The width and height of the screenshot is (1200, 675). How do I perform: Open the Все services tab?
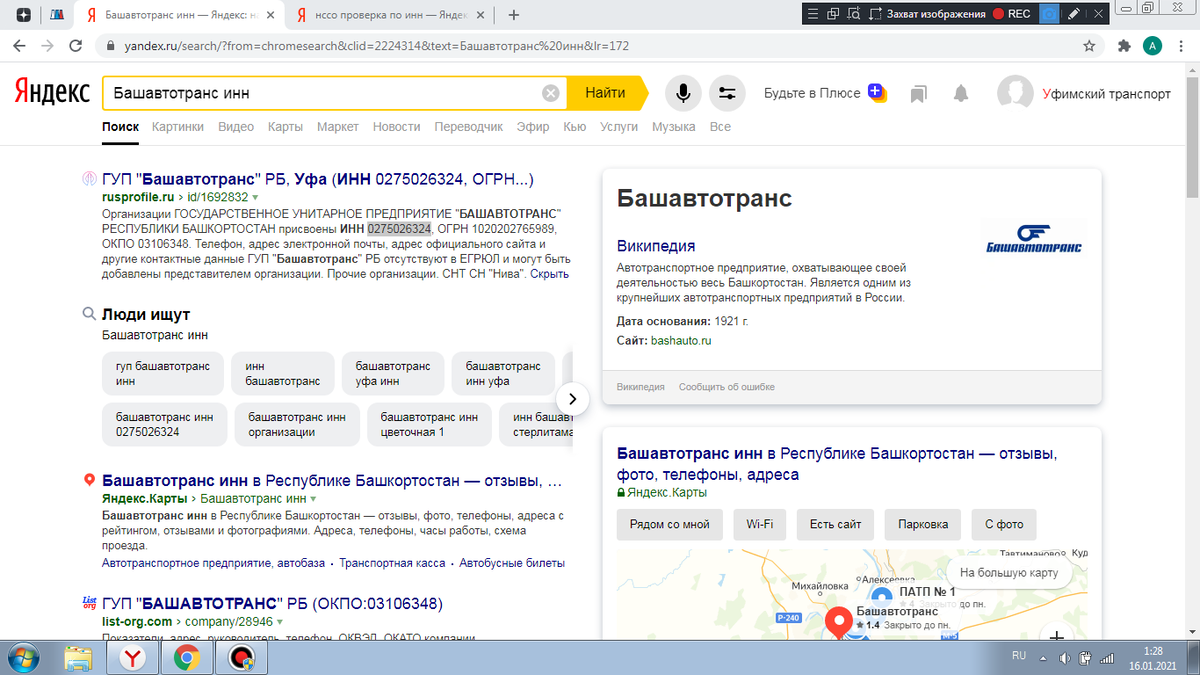click(720, 127)
